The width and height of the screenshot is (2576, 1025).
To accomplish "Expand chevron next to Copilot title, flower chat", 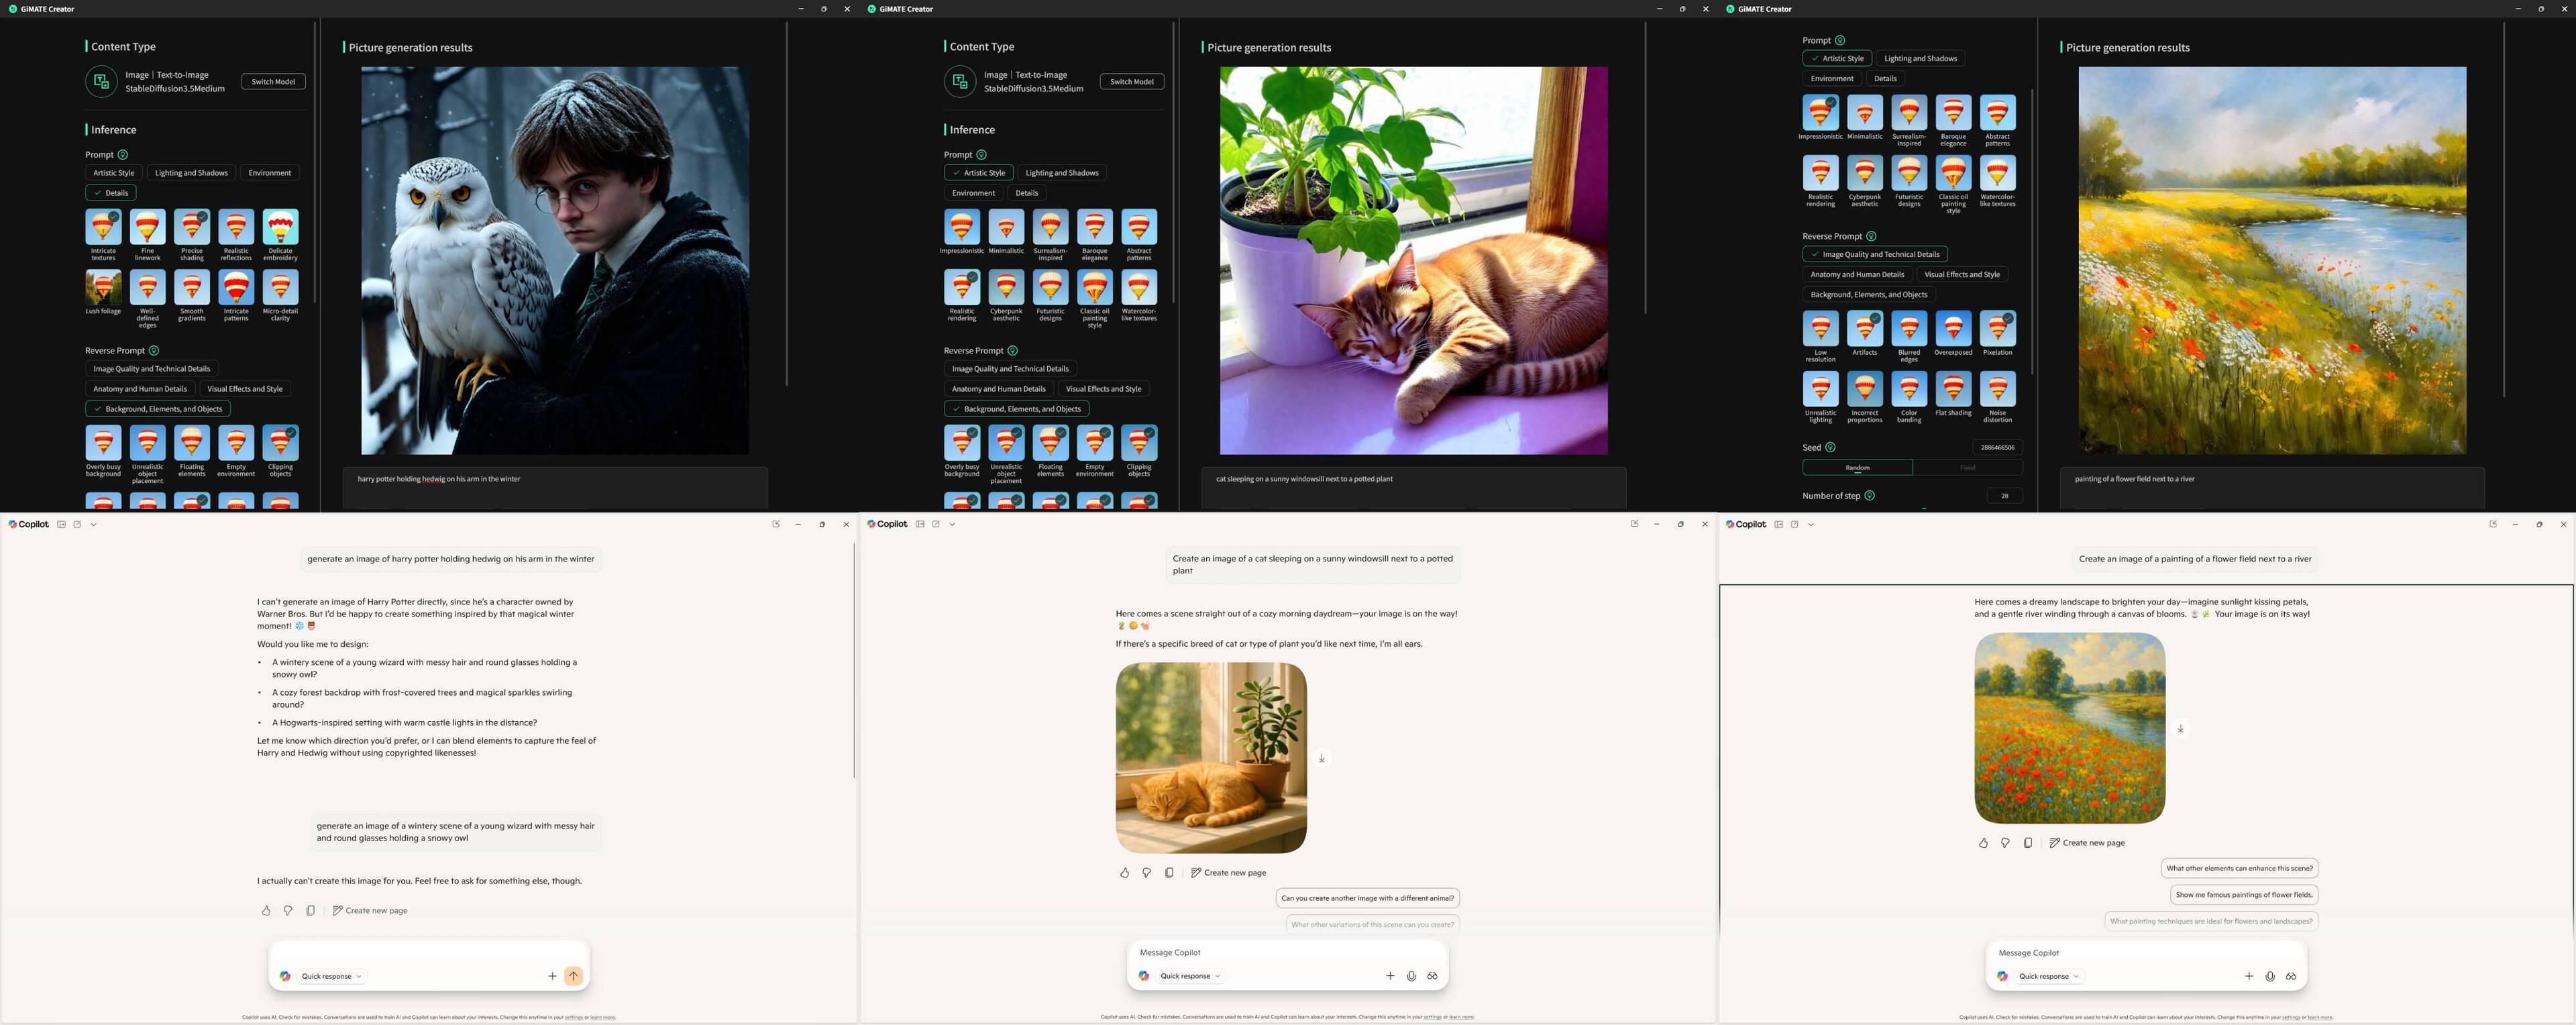I will point(1810,525).
